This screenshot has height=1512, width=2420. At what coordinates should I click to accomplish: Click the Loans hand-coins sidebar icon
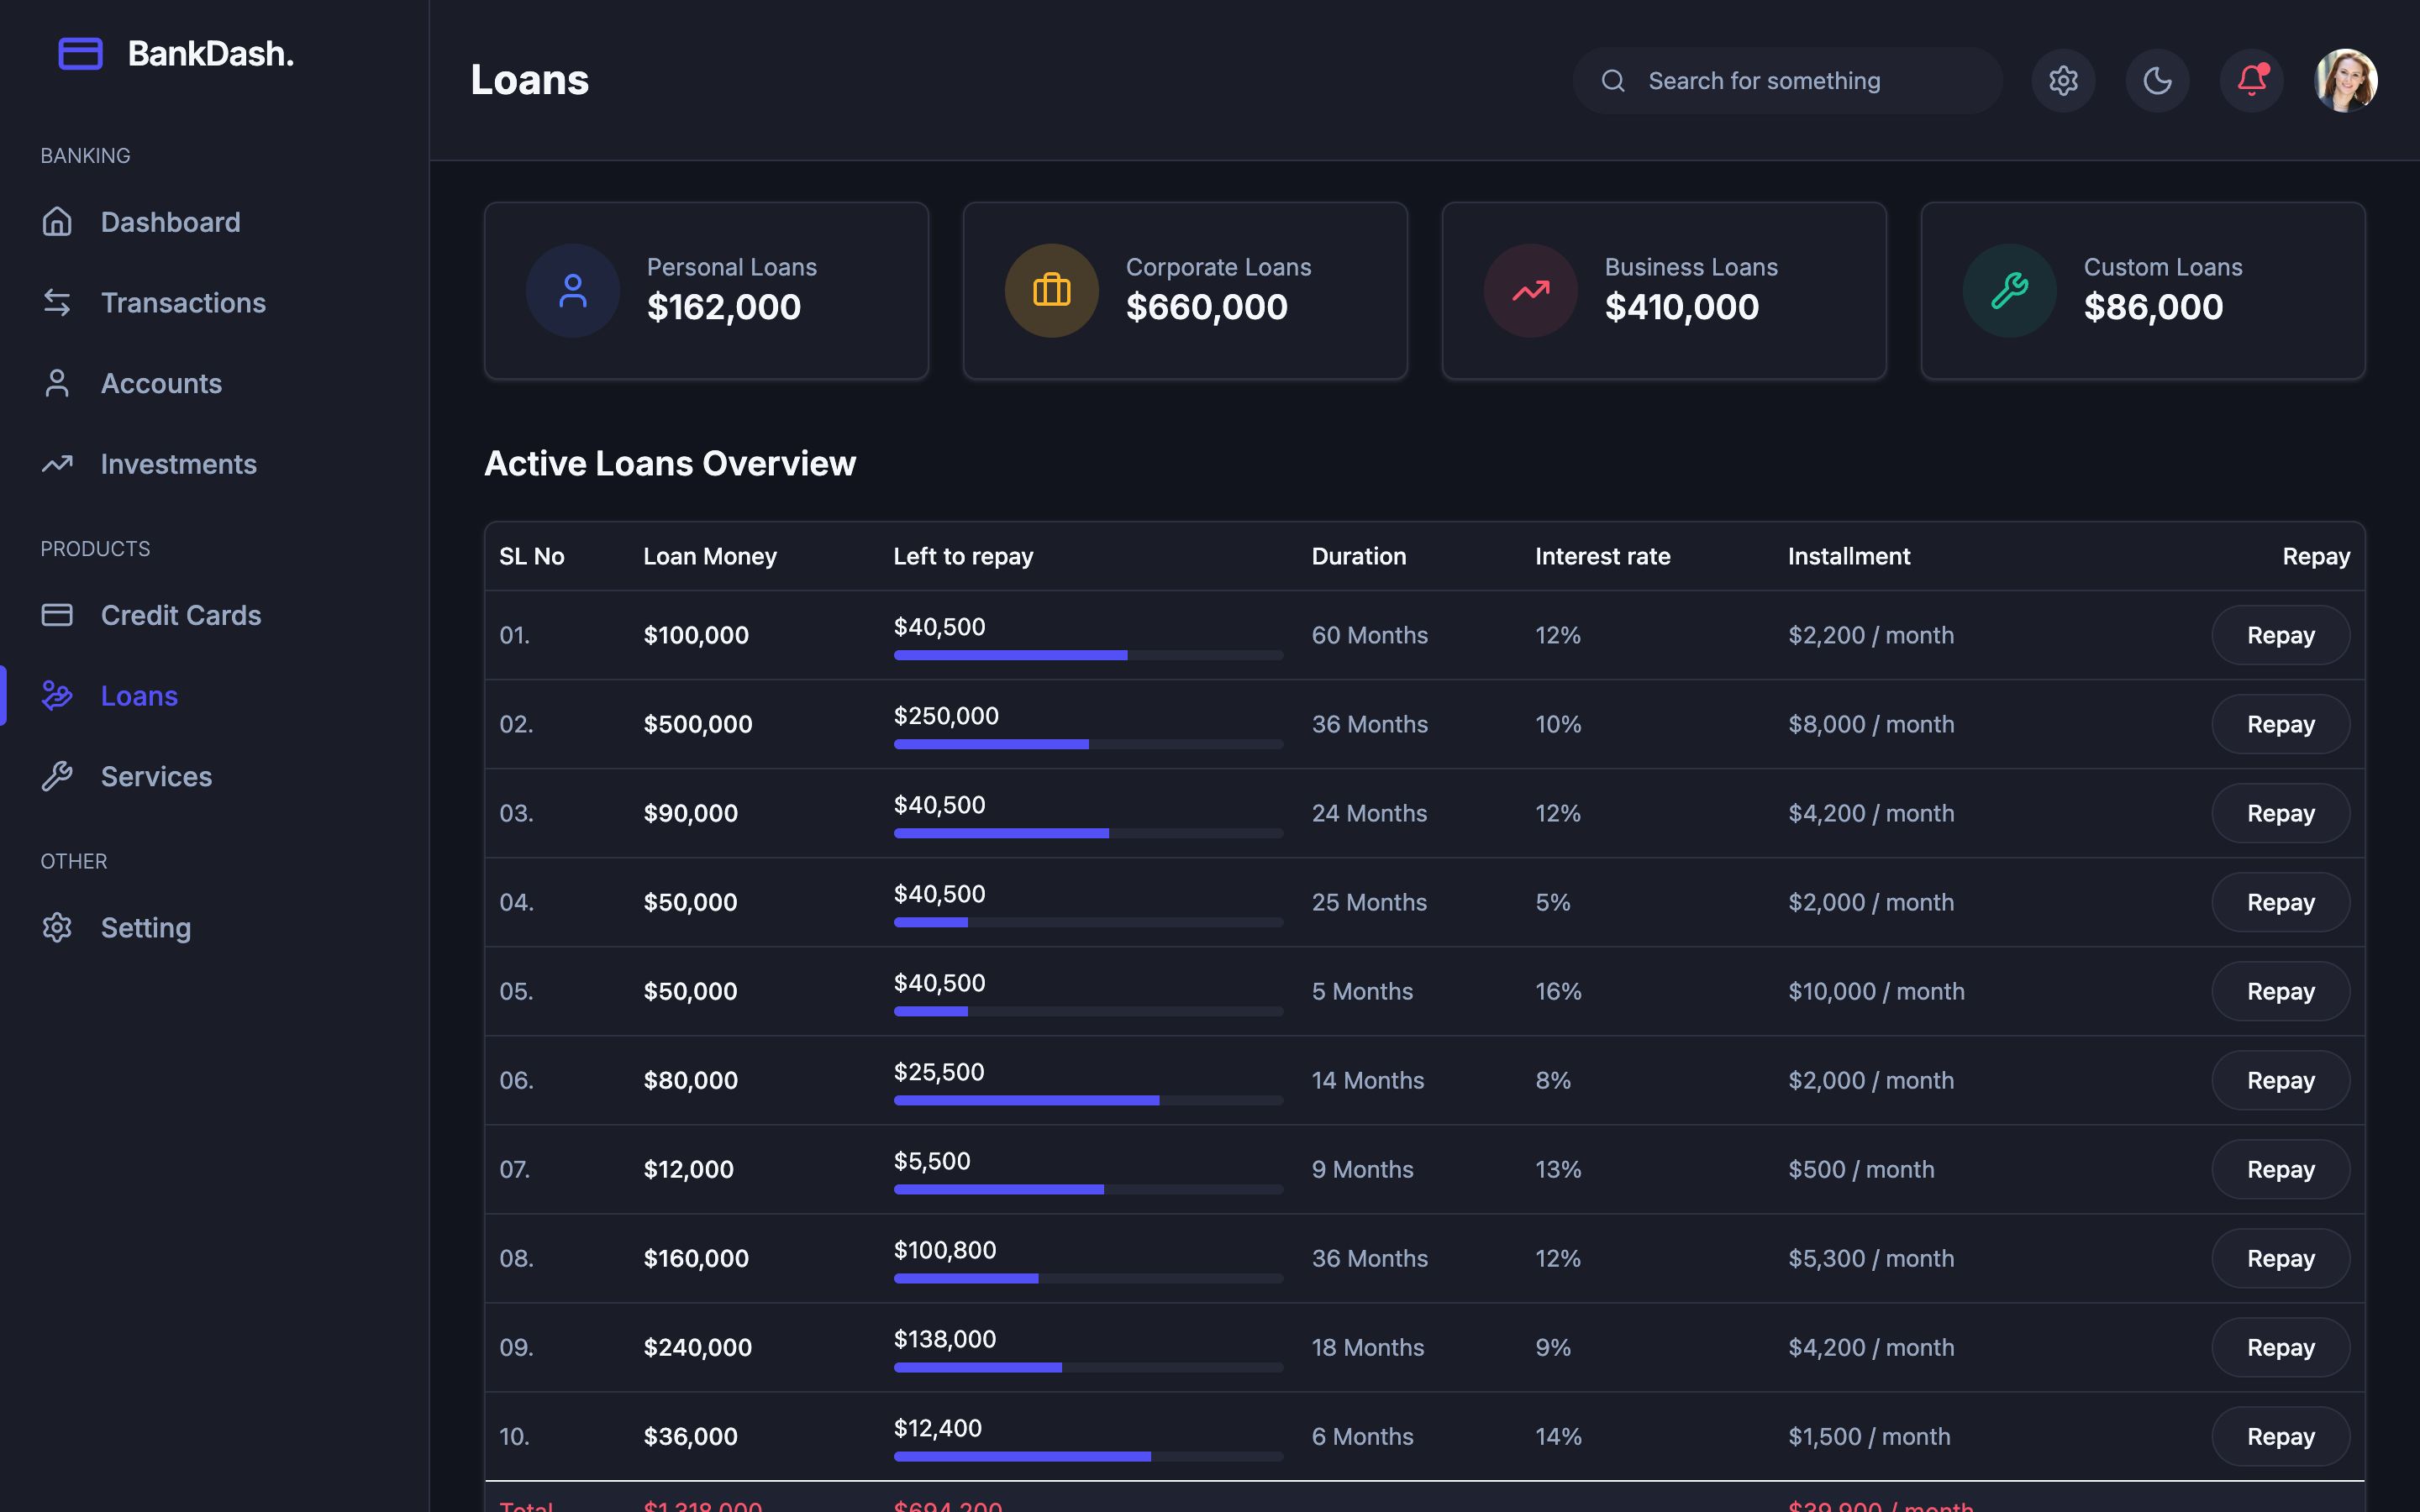(57, 695)
